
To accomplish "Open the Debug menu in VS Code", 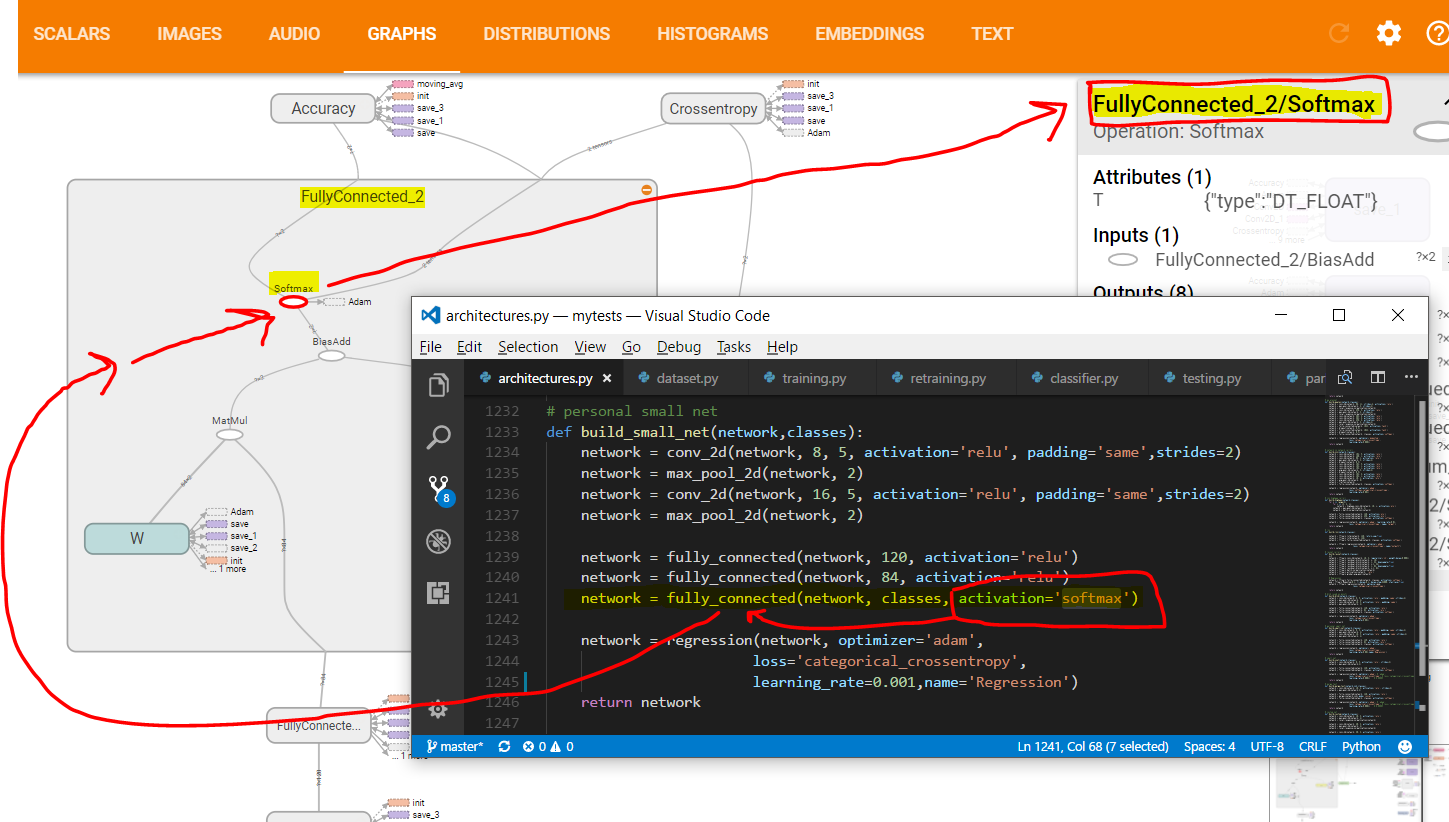I will point(679,347).
